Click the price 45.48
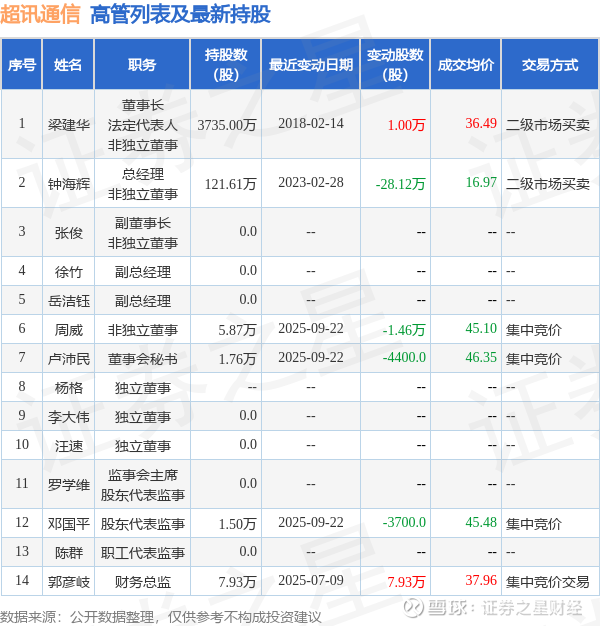Image resolution: width=600 pixels, height=626 pixels. [481, 522]
